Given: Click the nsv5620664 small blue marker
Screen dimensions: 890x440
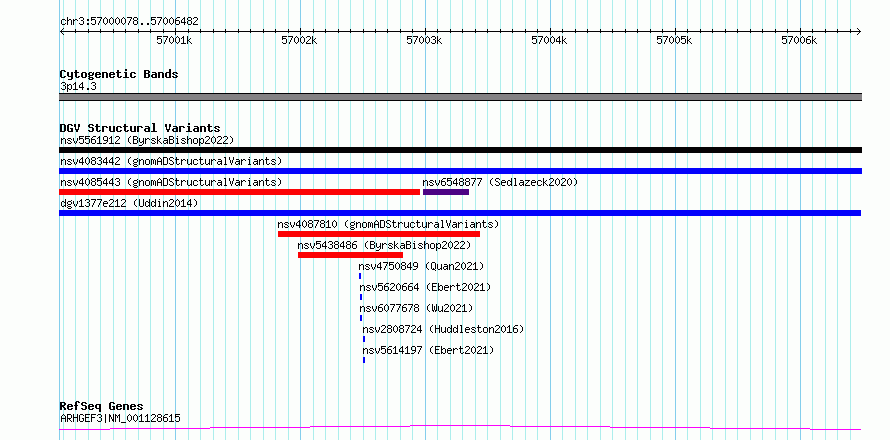Looking at the screenshot, I should [x=360, y=297].
